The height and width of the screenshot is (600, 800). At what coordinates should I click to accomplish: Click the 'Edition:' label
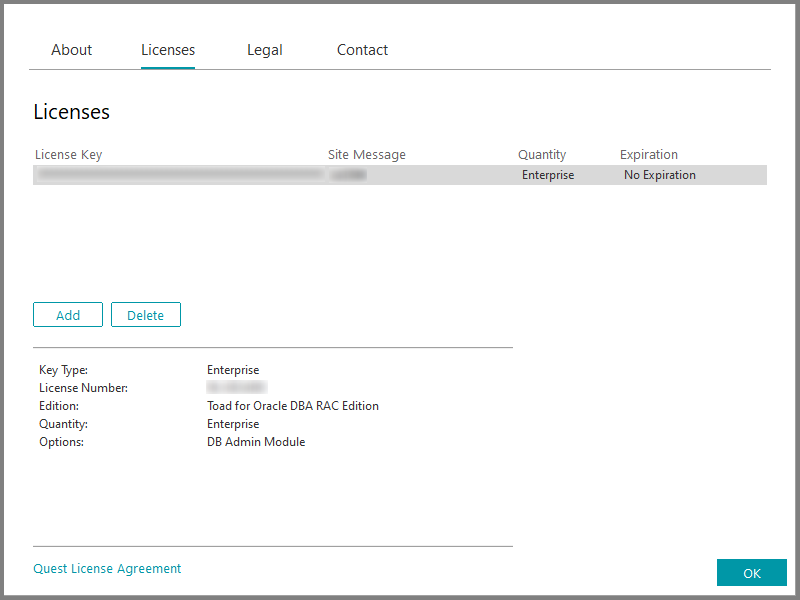coord(59,406)
